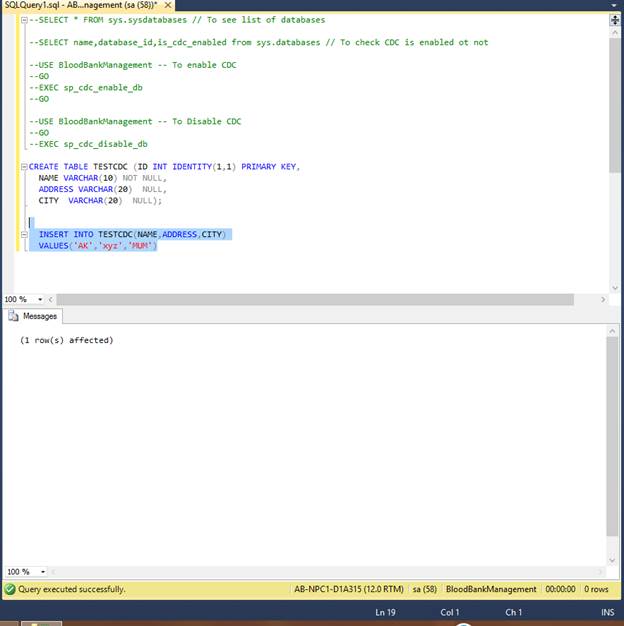Screen dimensions: 624x626
Task: Click the 'Ln 19' line indicator
Action: pos(385,612)
